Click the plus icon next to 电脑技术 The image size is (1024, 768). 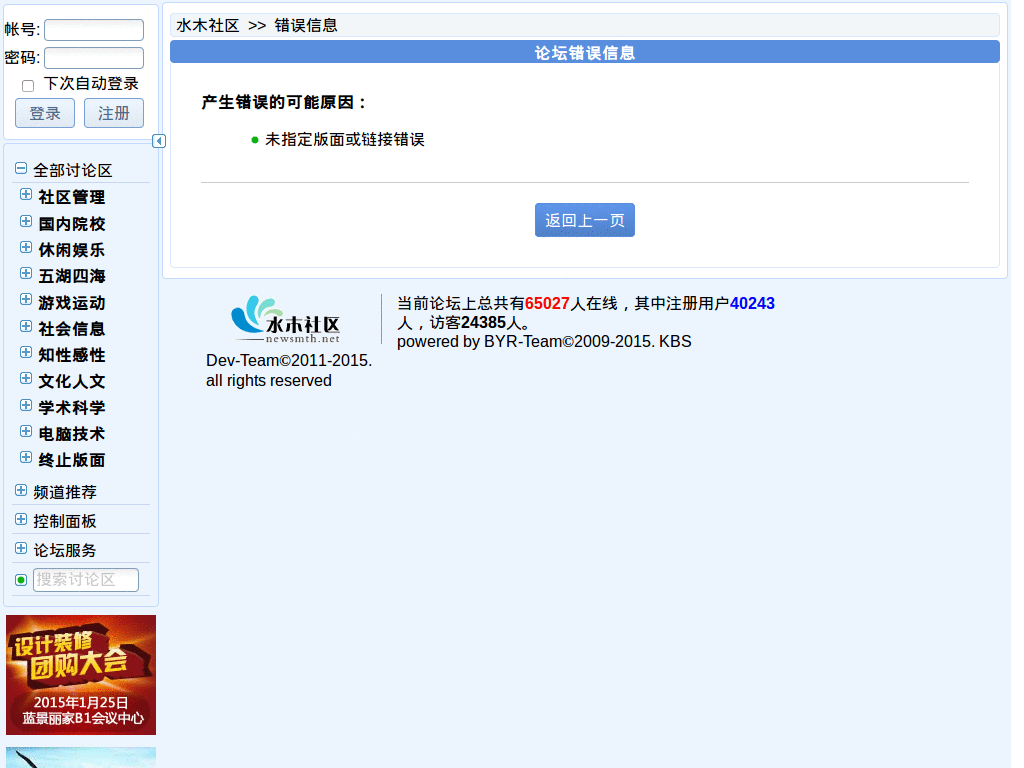(24, 431)
